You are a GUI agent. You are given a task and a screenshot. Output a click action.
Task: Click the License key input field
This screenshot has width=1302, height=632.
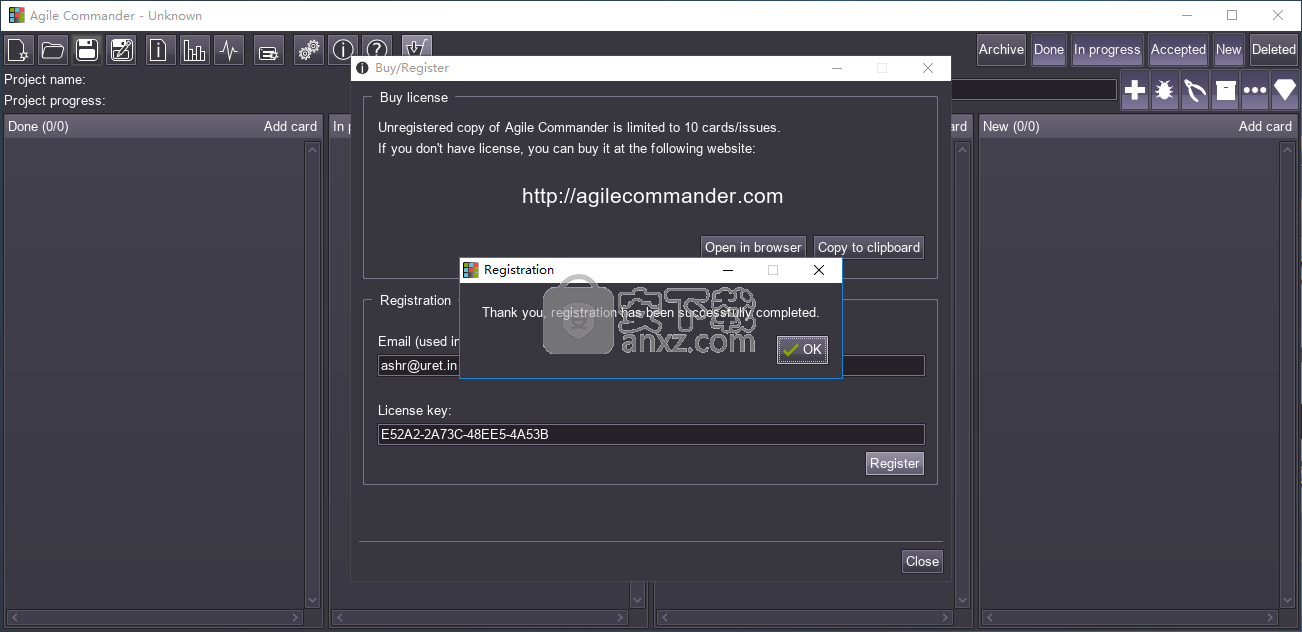click(651, 434)
